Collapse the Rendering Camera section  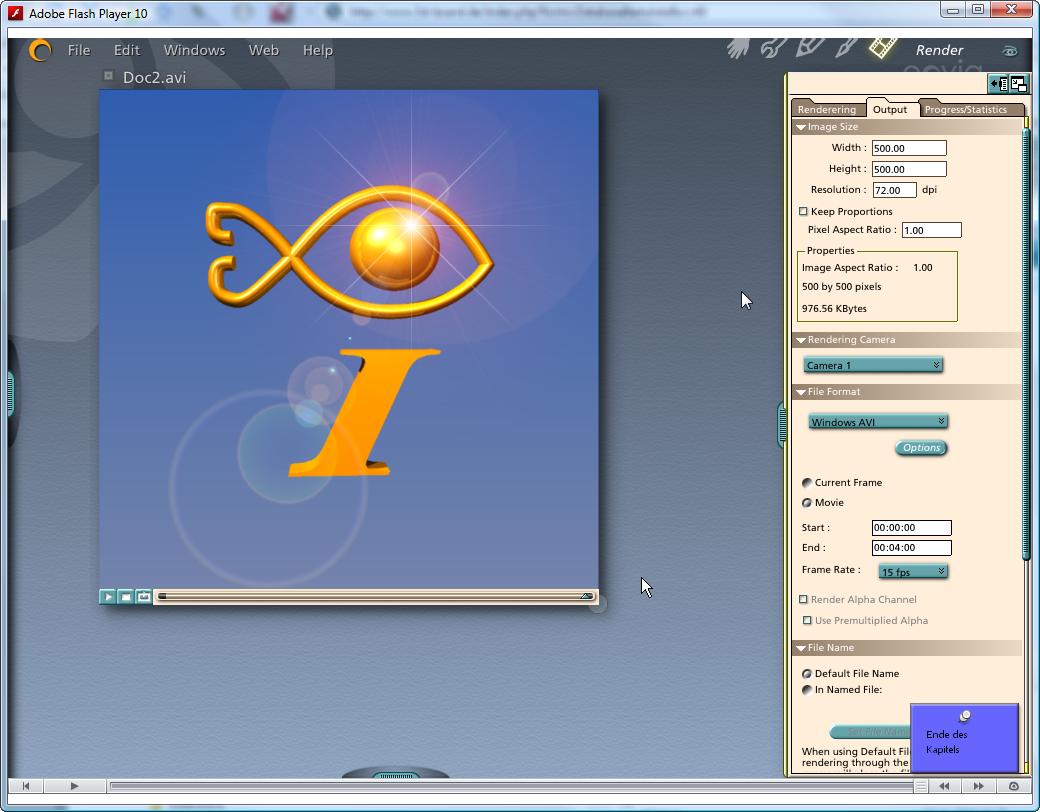pyautogui.click(x=801, y=340)
